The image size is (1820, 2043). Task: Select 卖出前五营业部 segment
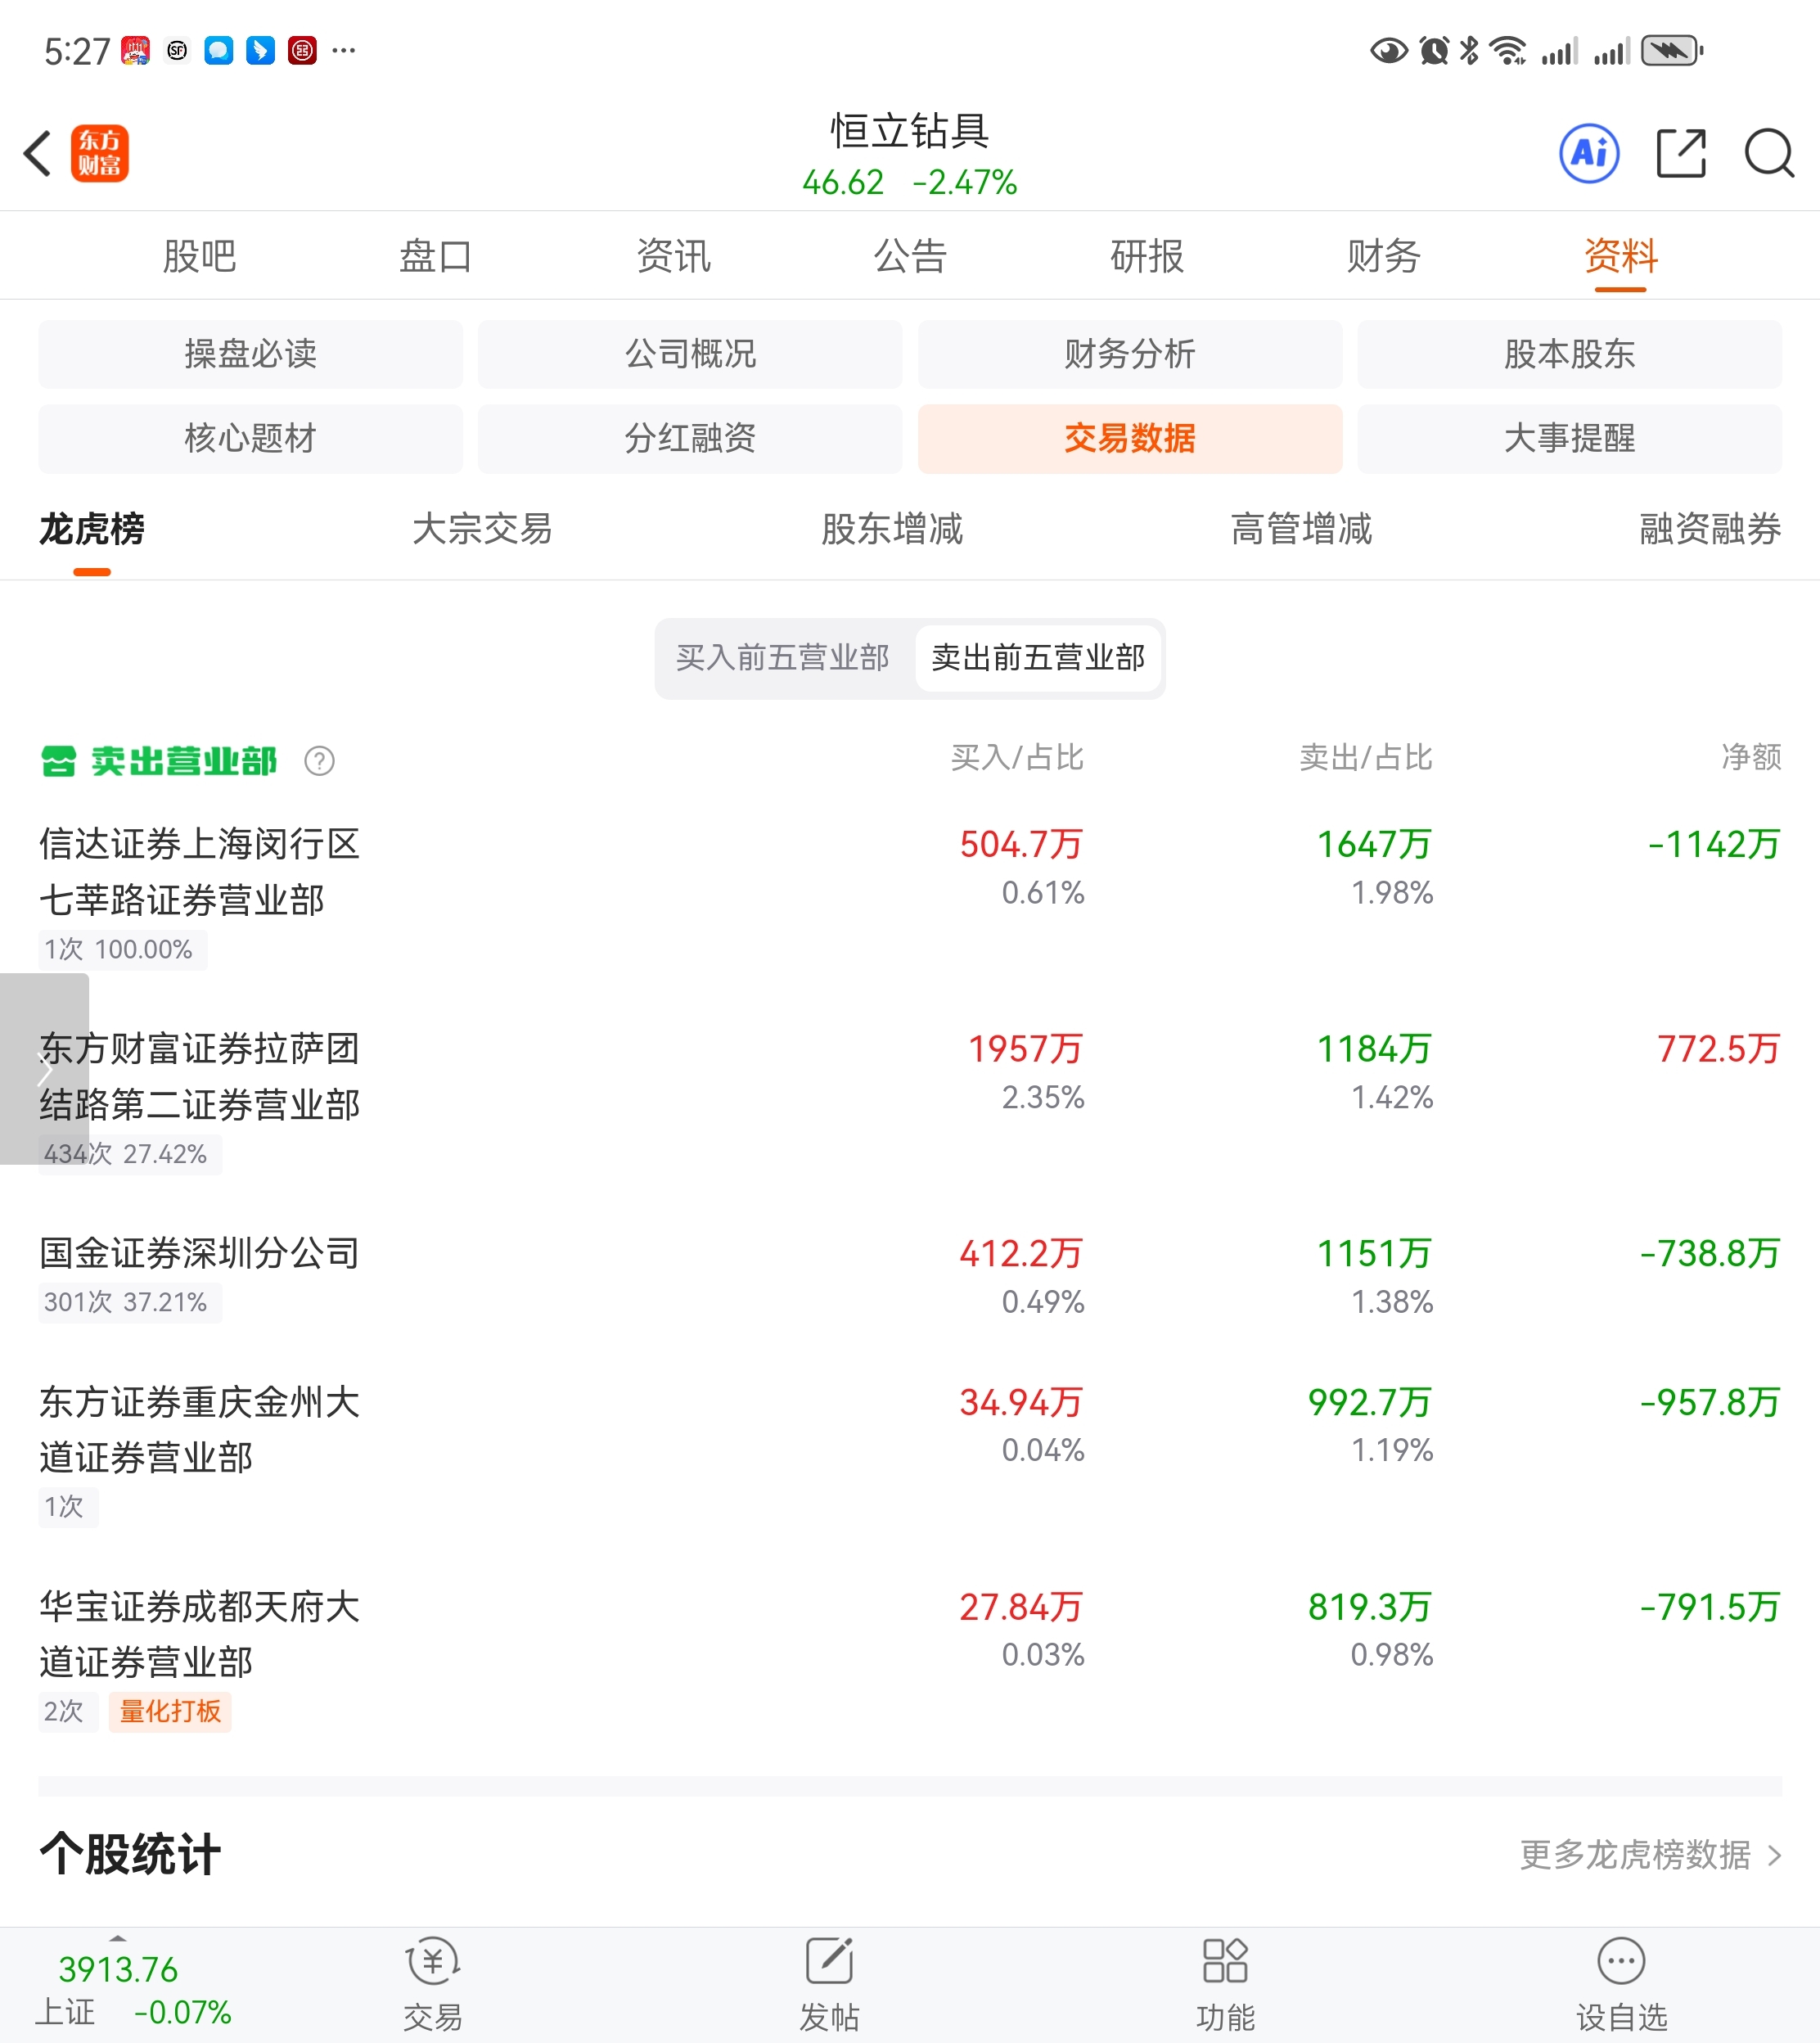click(1038, 658)
